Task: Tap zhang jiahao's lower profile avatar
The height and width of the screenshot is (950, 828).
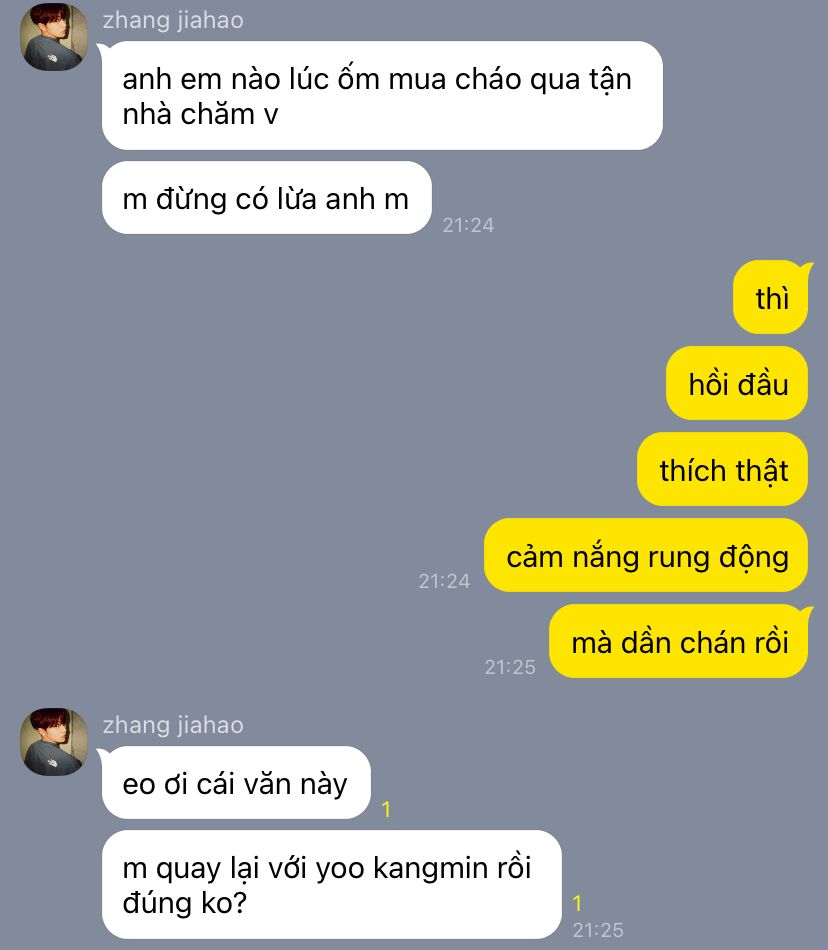Action: (54, 742)
